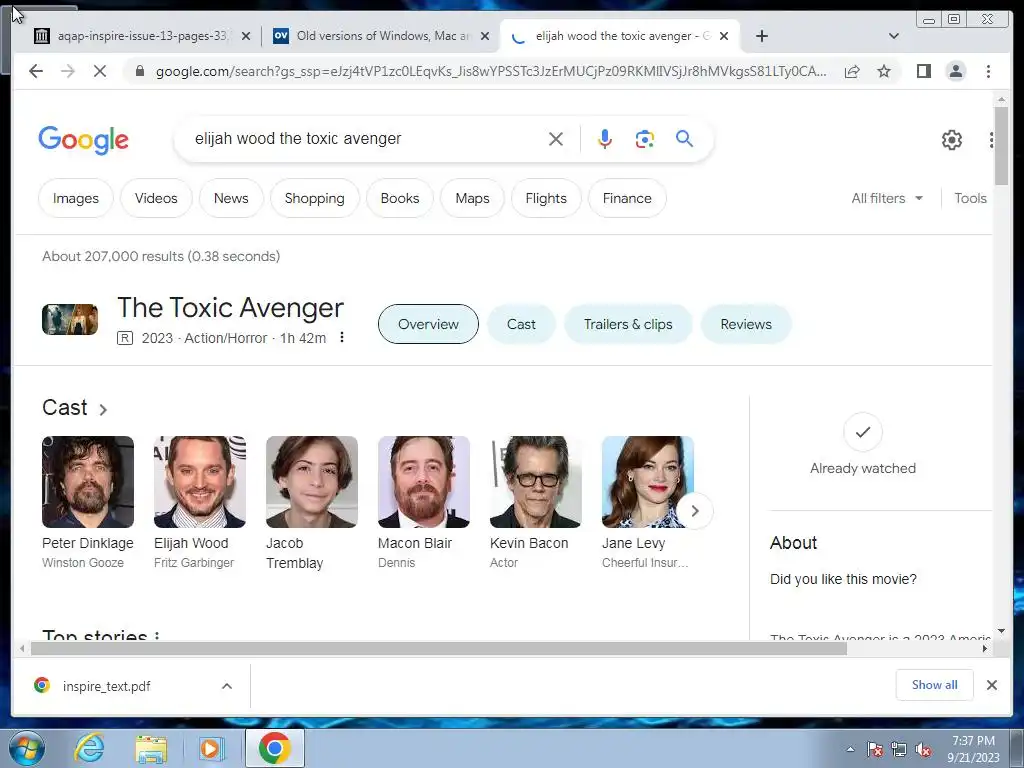Launch Internet Explorer from taskbar

[x=89, y=748]
